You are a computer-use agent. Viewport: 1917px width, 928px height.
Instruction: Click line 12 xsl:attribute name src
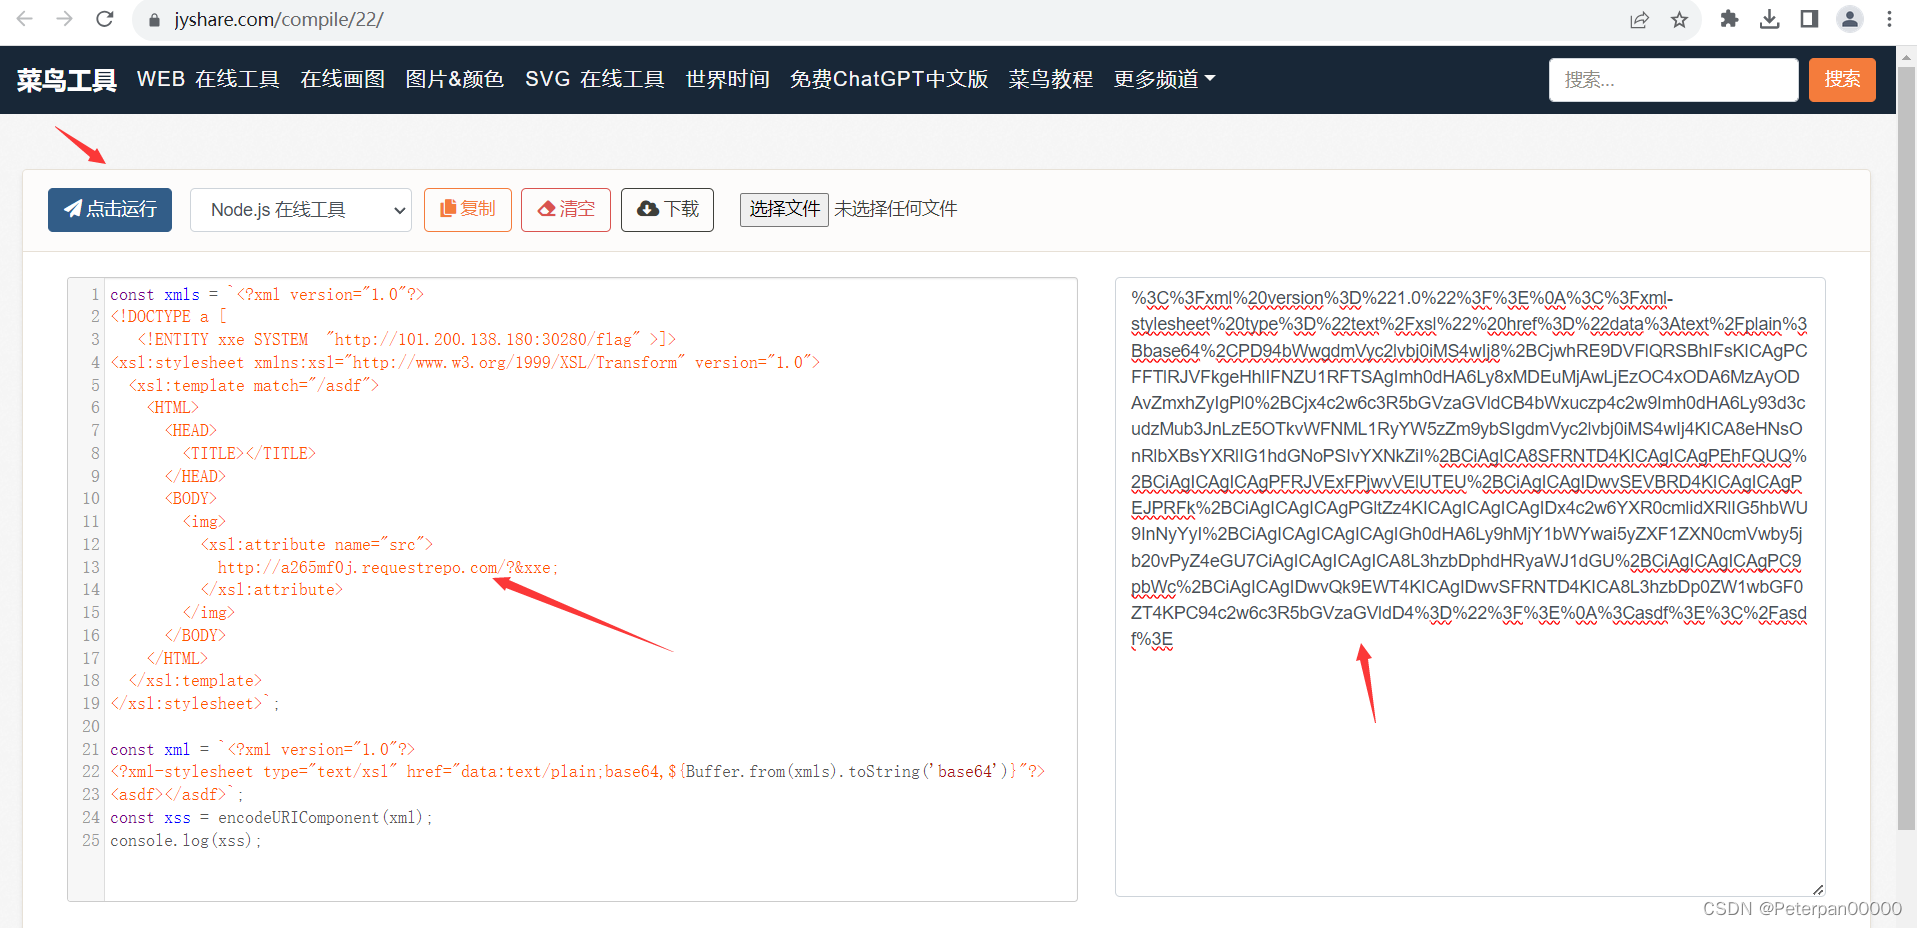[x=316, y=545]
